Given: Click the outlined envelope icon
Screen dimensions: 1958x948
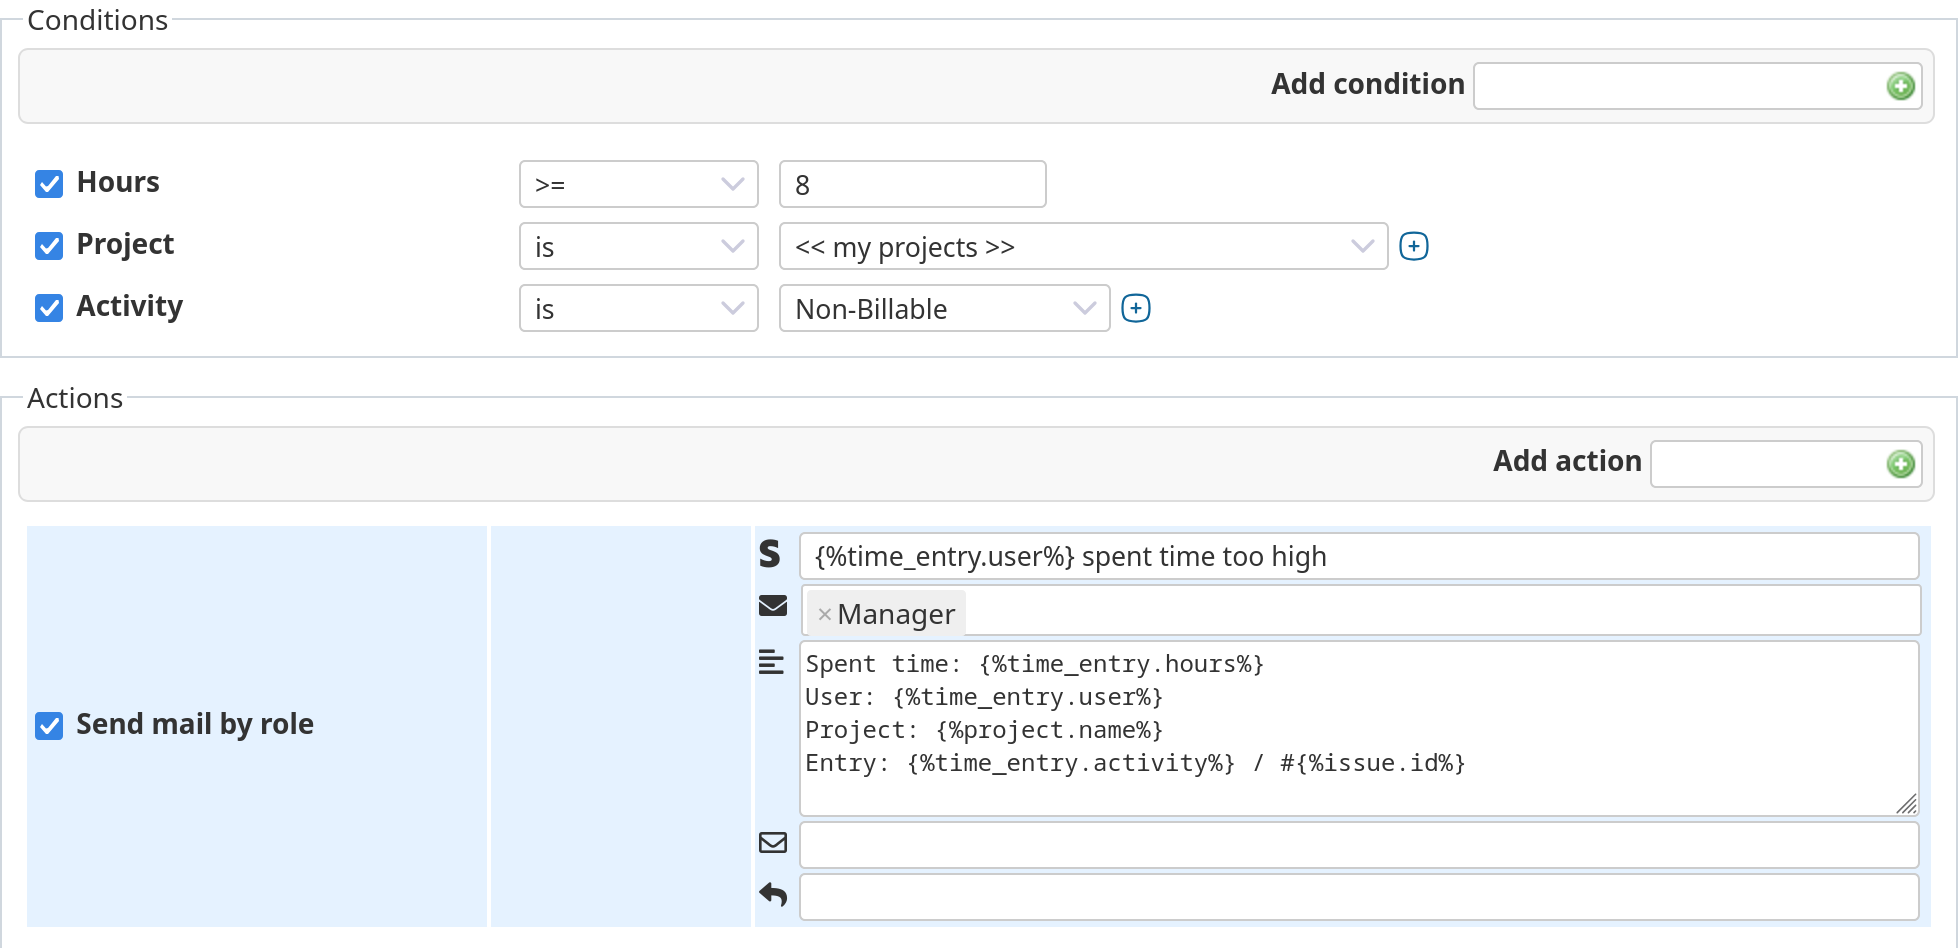Looking at the screenshot, I should tap(772, 843).
